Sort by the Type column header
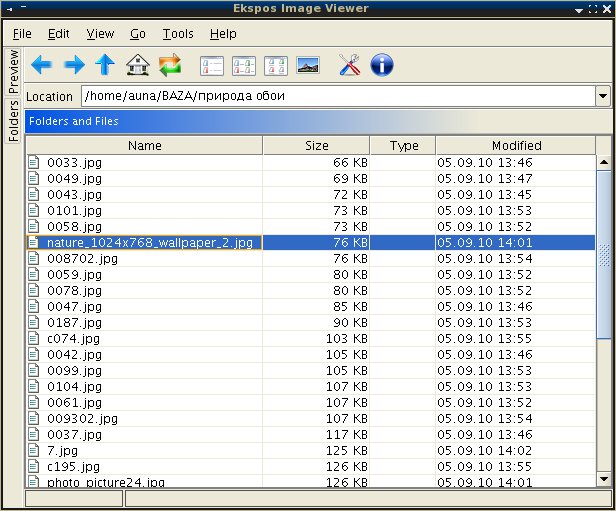 pos(403,145)
